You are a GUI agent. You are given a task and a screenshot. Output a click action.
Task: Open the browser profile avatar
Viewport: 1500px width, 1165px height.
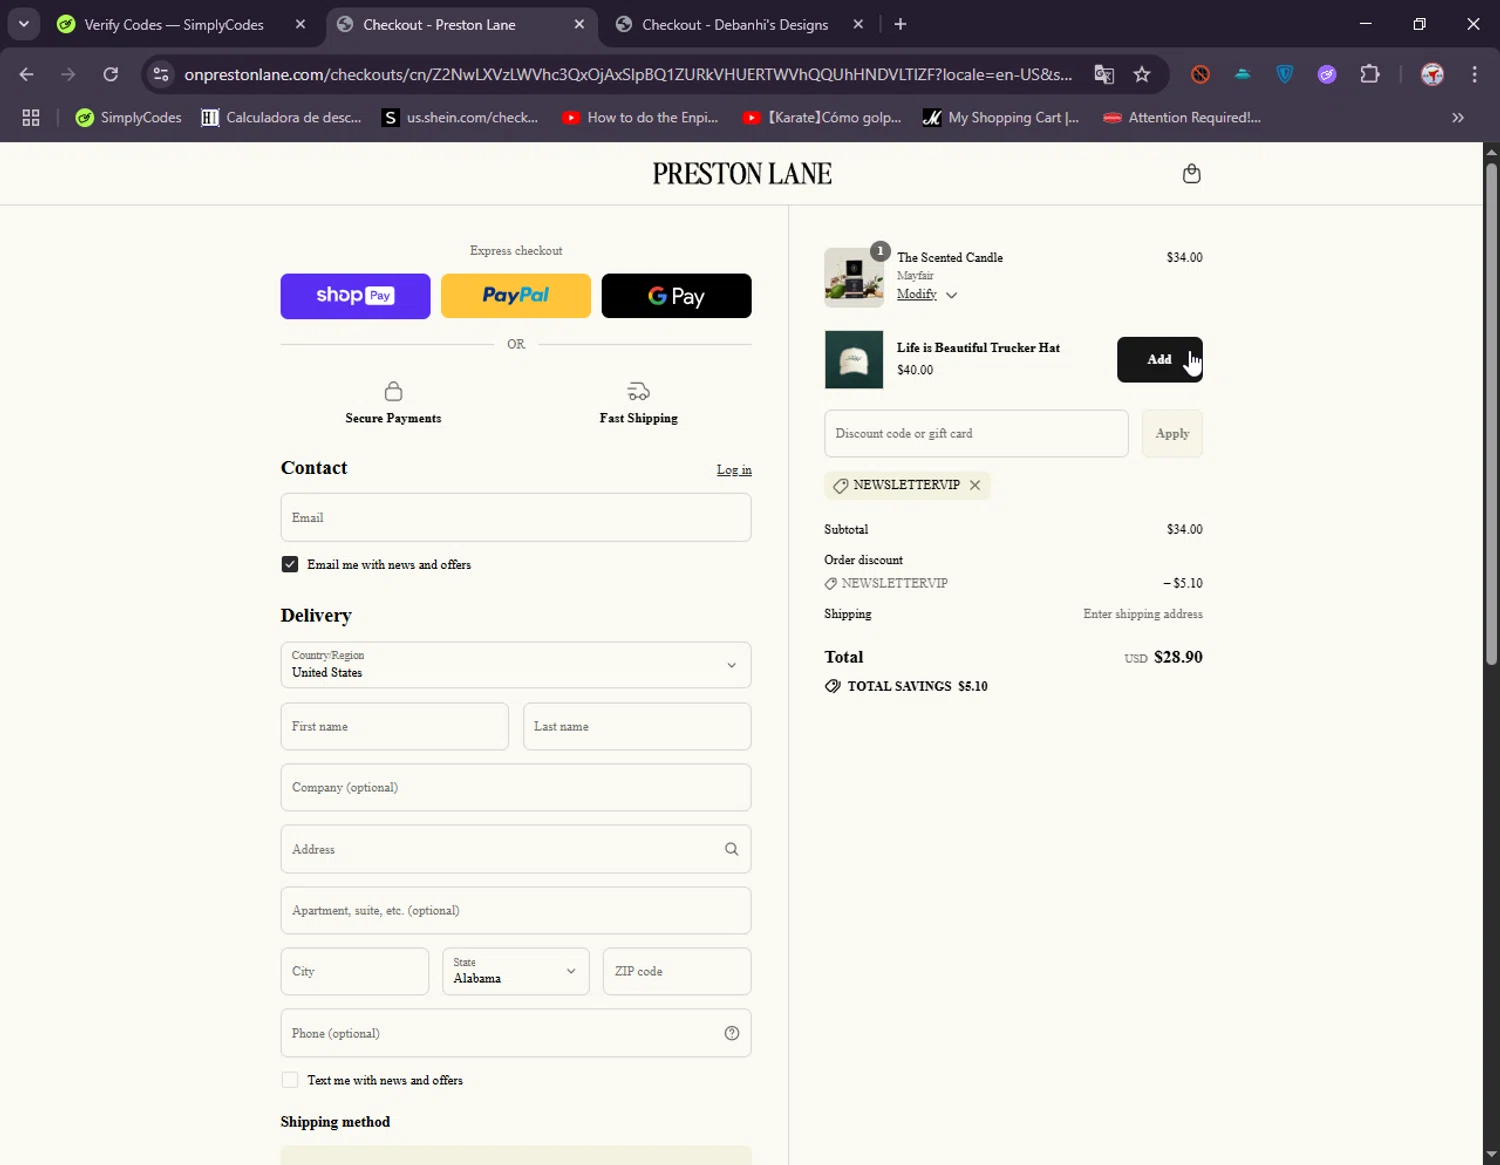tap(1432, 74)
